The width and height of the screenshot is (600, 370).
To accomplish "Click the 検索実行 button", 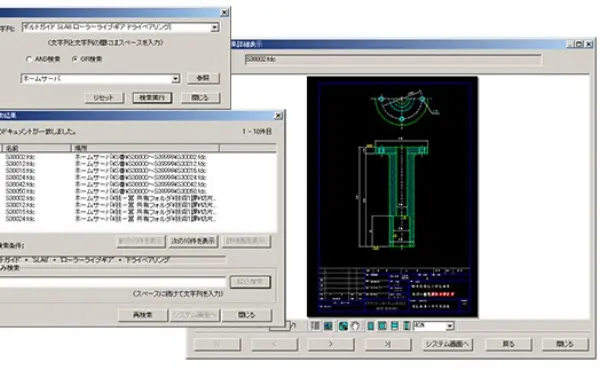I will 152,98.
